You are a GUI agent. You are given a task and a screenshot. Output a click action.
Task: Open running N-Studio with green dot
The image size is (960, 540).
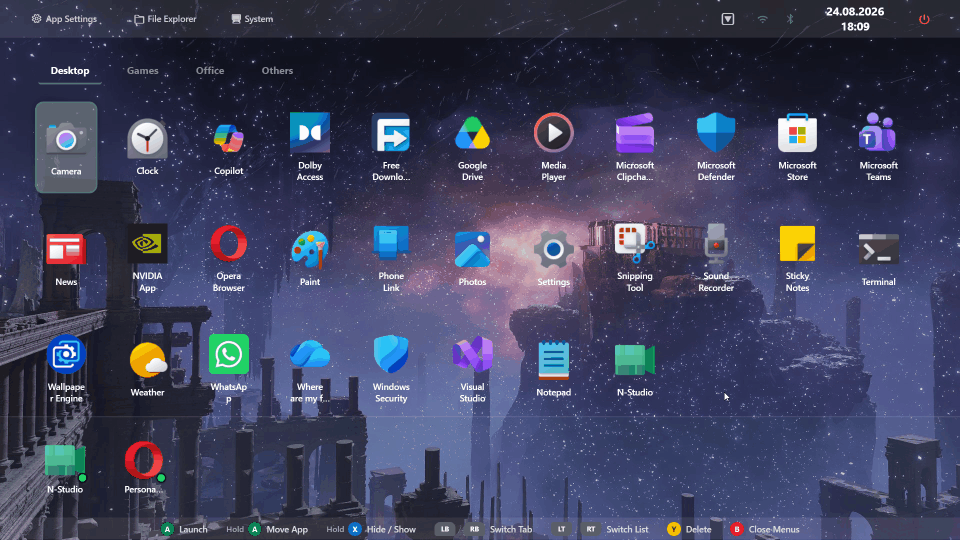(x=65, y=468)
